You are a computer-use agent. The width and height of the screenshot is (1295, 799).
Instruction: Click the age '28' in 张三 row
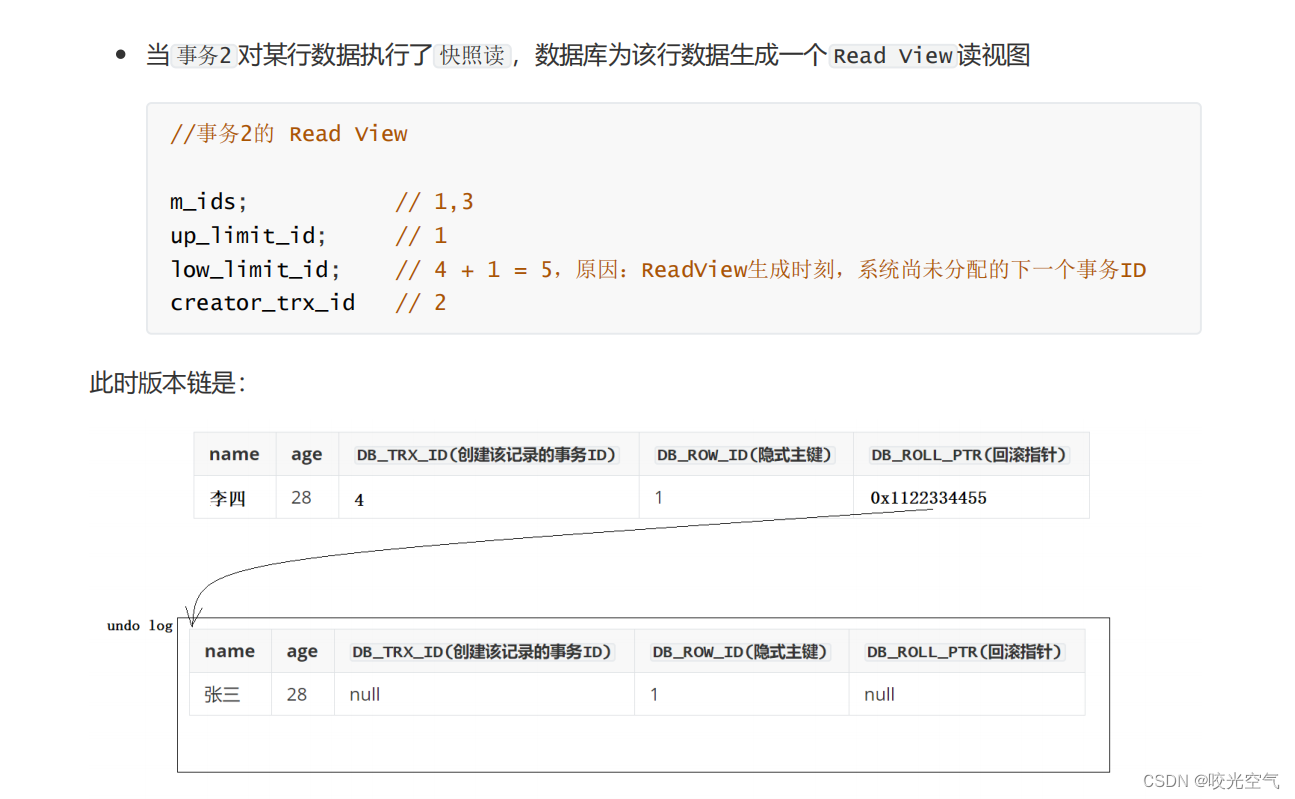click(x=297, y=694)
